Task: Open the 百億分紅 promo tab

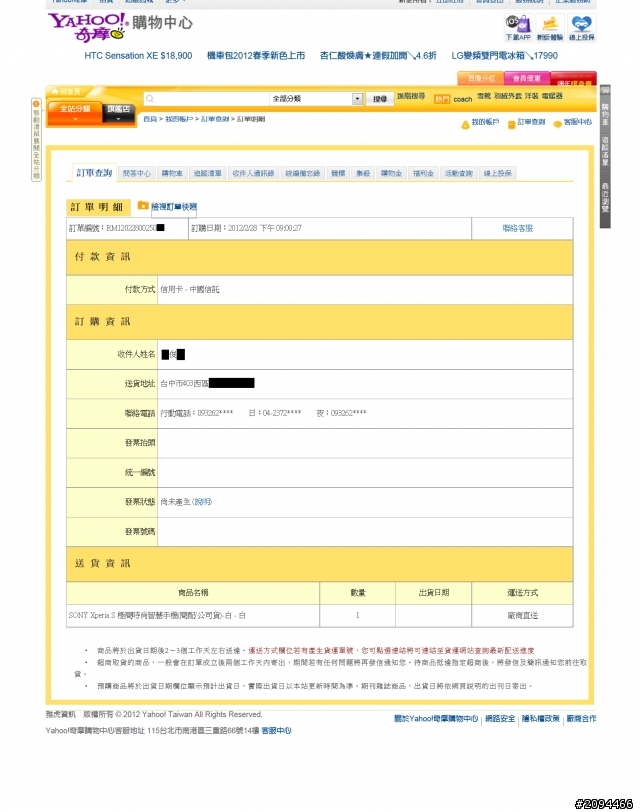Action: tap(481, 78)
